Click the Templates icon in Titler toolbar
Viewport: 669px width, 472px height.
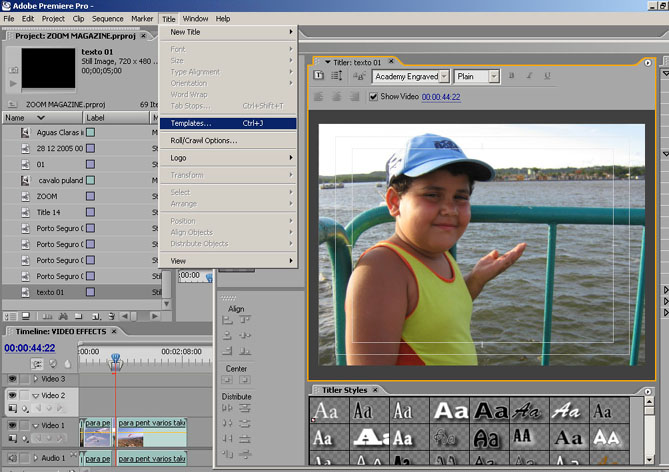[319, 76]
